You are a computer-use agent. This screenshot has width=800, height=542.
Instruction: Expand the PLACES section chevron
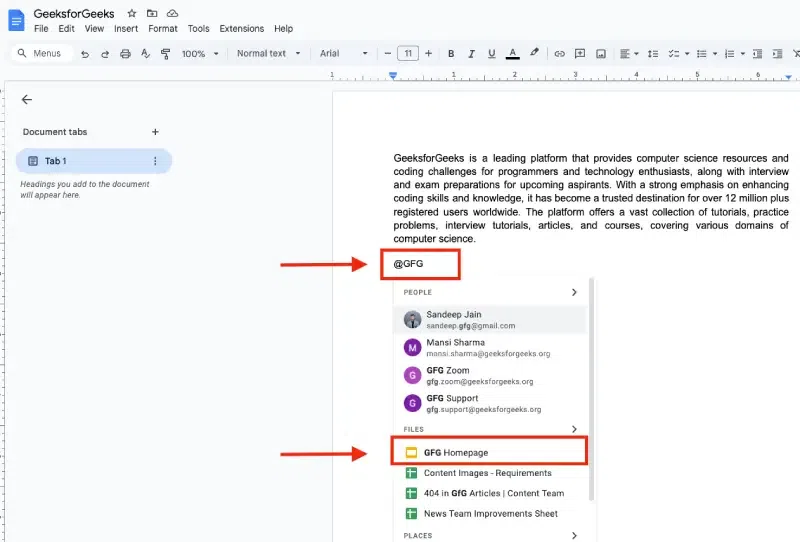[574, 535]
